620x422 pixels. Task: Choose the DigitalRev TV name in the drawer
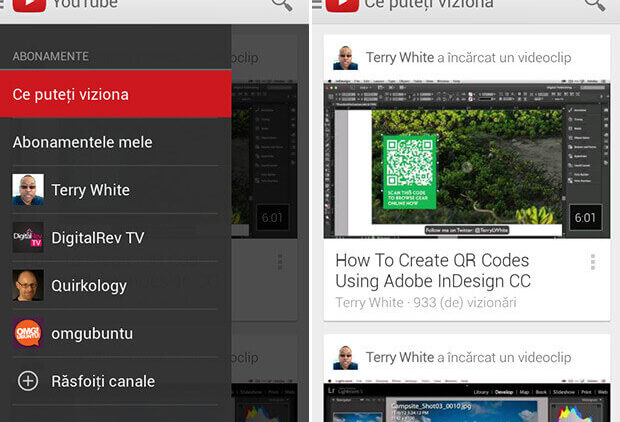[x=98, y=238]
